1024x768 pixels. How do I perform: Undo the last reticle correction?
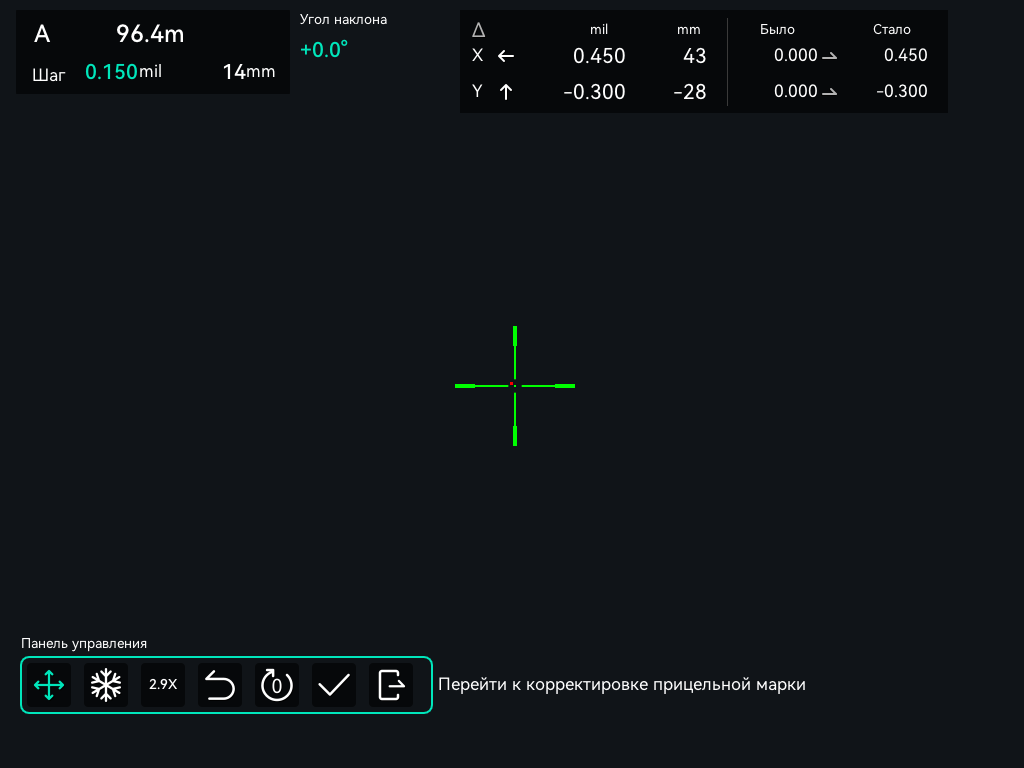click(220, 685)
